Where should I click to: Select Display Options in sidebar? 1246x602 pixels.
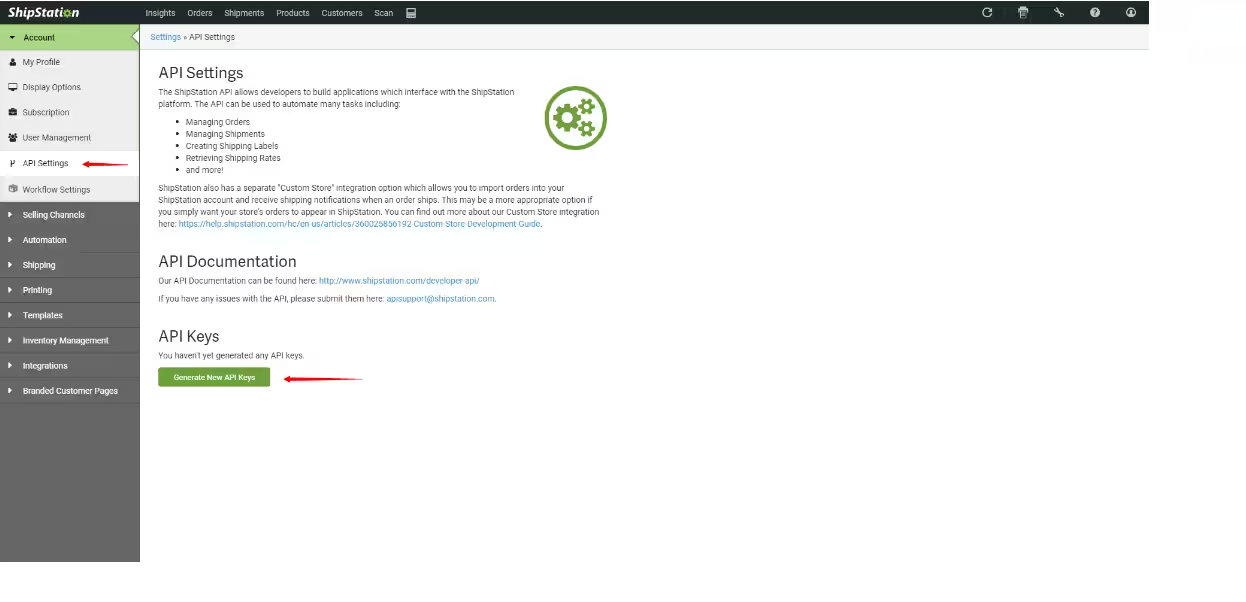pos(52,87)
